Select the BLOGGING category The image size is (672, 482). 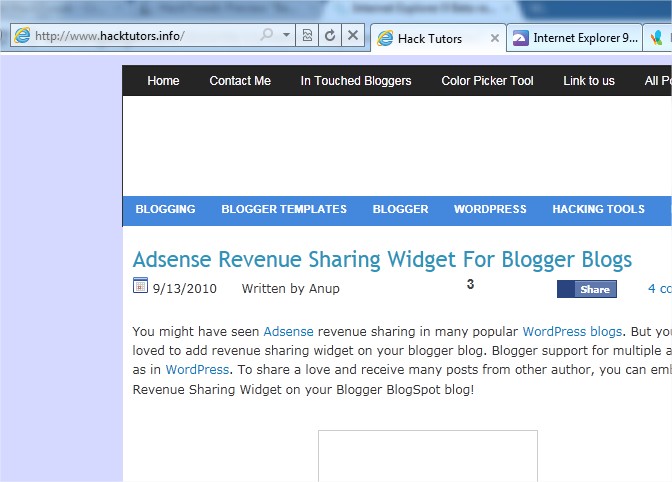point(165,209)
